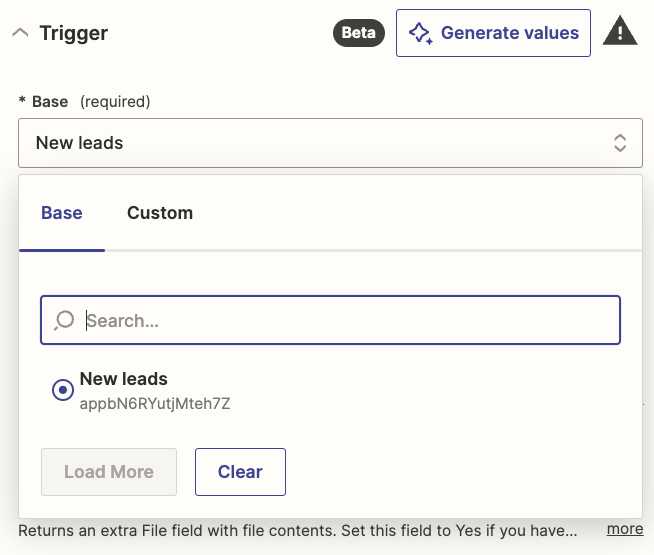Click the sparkle icon in Generate values
The height and width of the screenshot is (555, 654).
pyautogui.click(x=421, y=34)
